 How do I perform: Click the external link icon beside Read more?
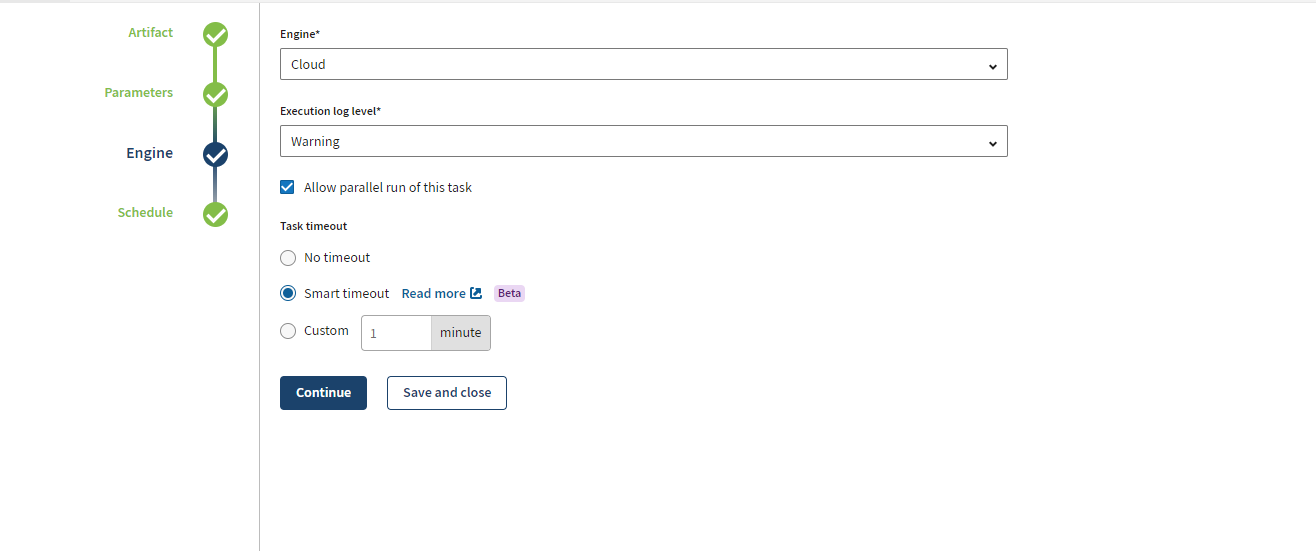(x=476, y=293)
